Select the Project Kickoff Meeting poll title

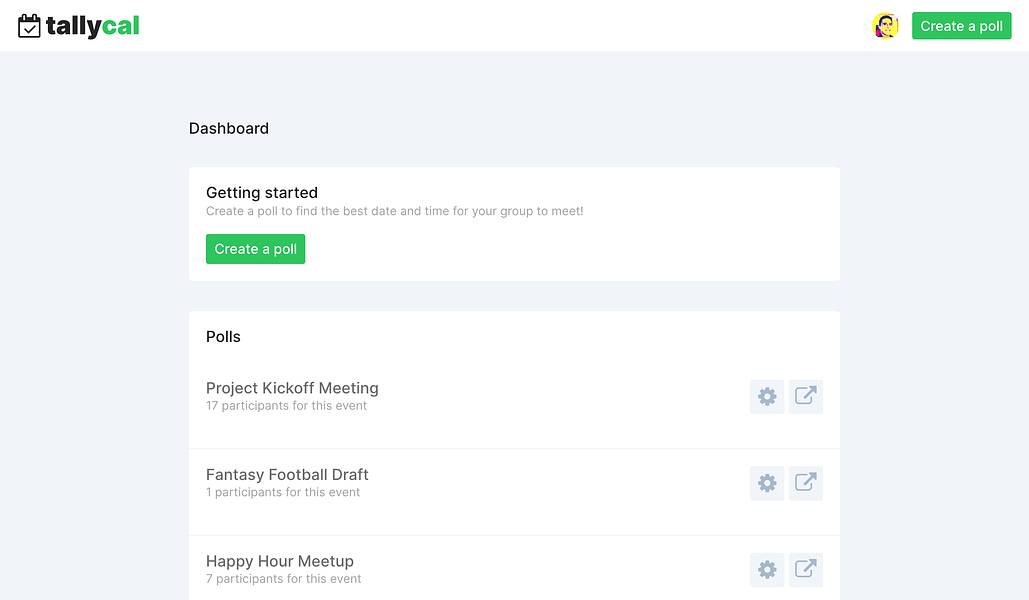292,388
